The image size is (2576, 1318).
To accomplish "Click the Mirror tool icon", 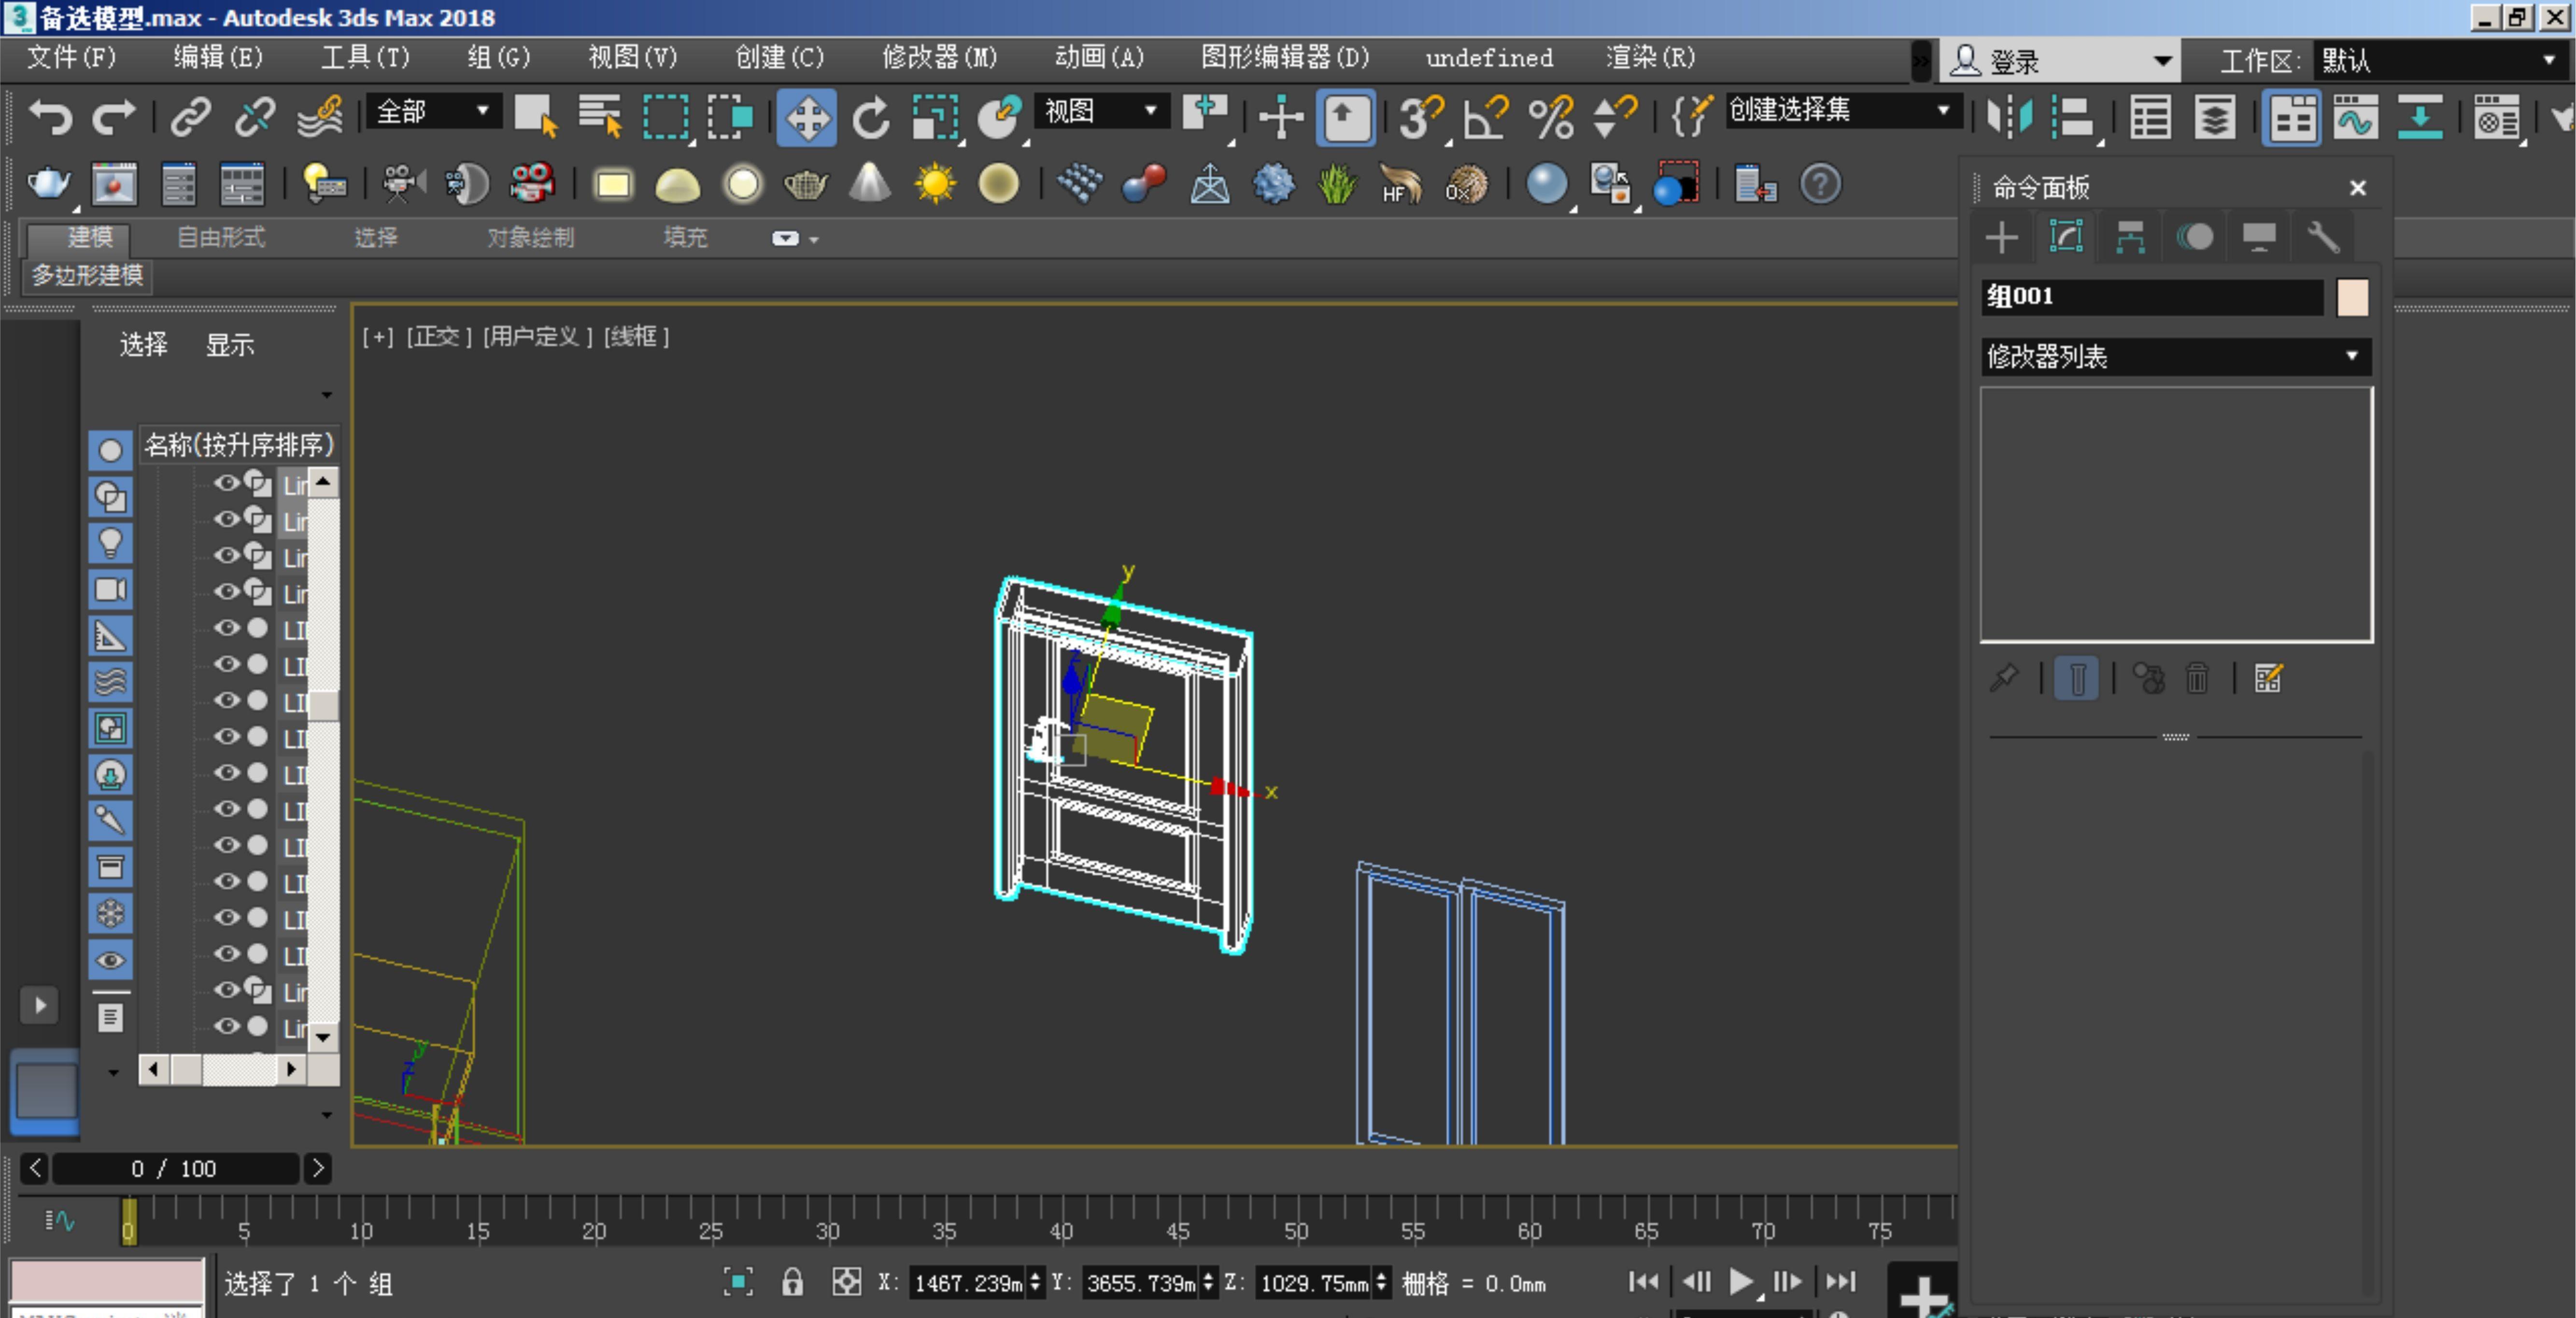I will 2009,118.
